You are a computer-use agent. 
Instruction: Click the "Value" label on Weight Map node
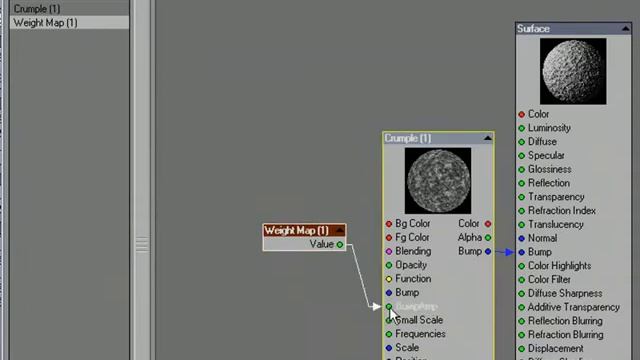(x=322, y=244)
